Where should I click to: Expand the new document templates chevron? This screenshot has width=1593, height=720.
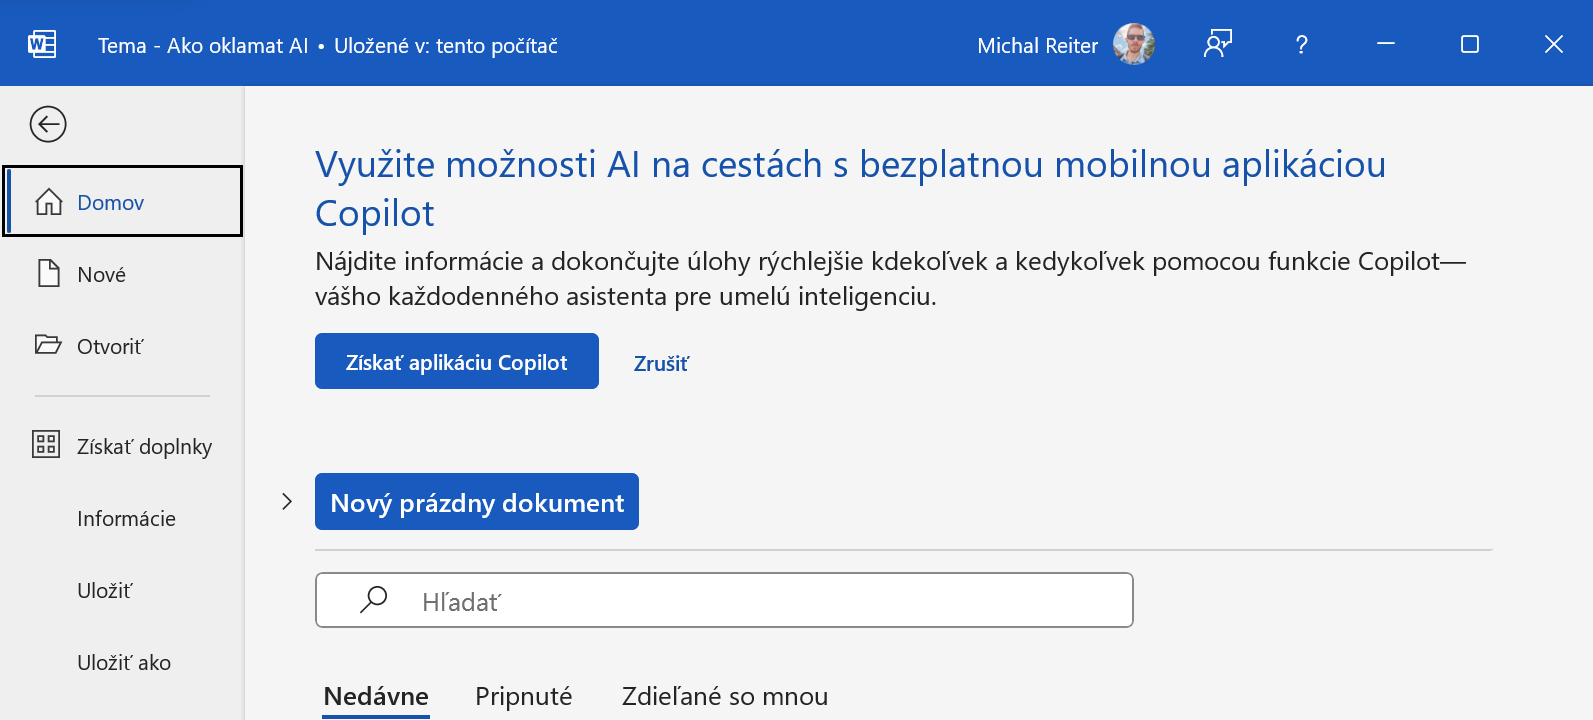tap(287, 501)
